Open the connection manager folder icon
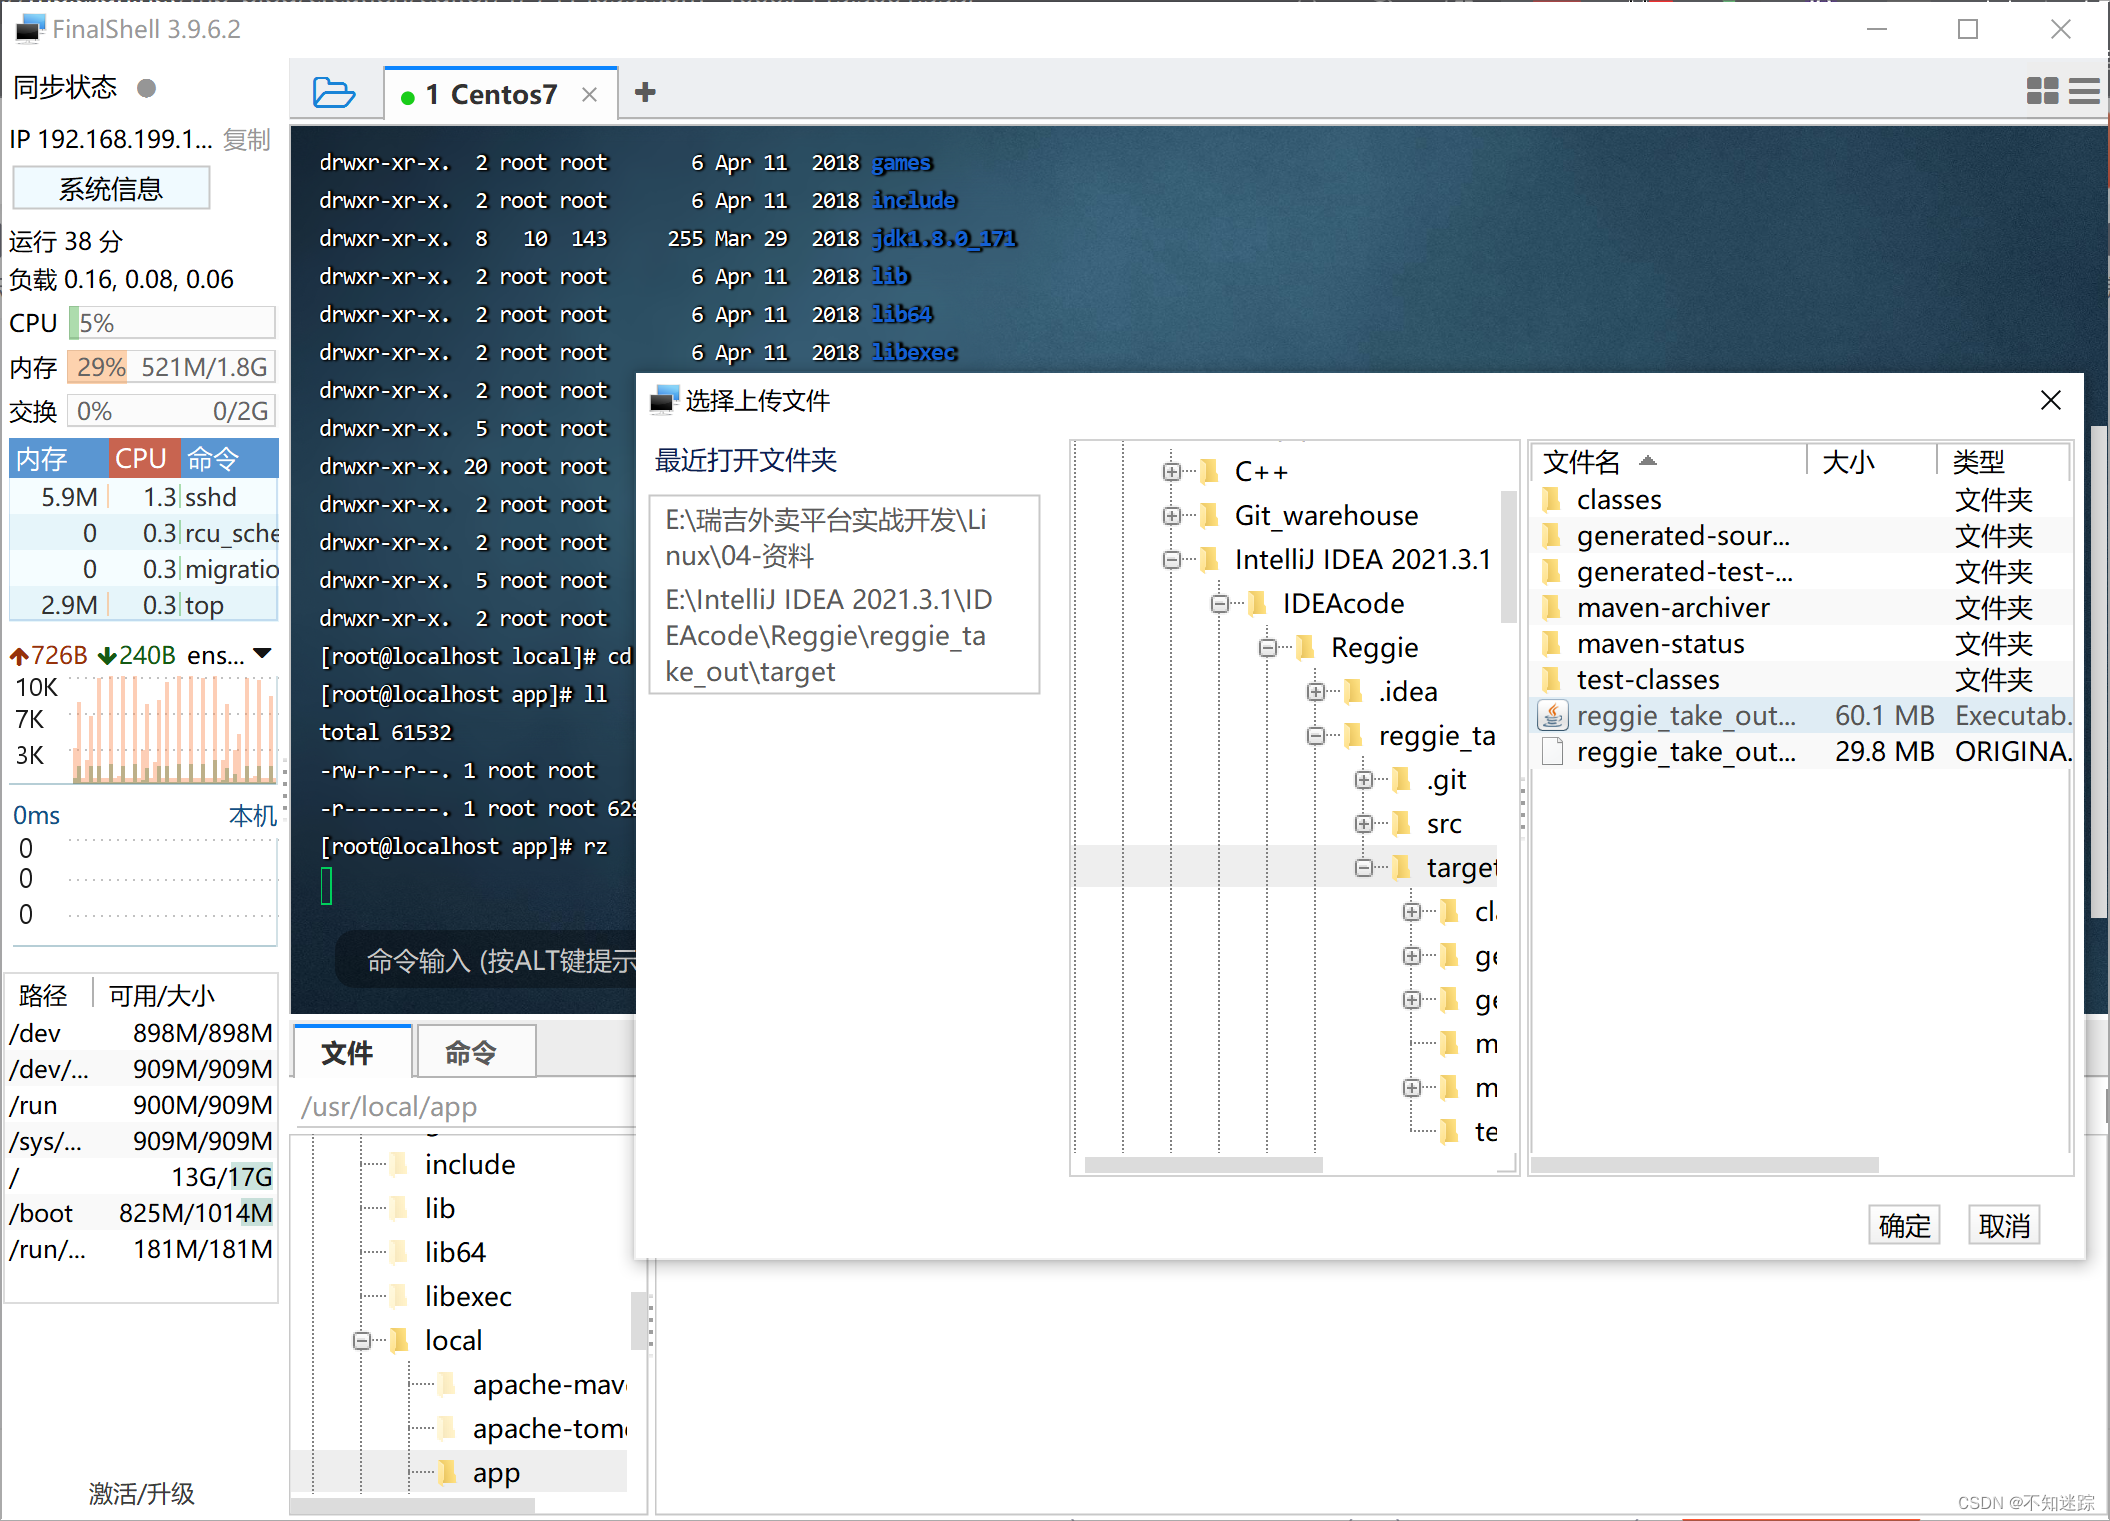The height and width of the screenshot is (1521, 2110). pyautogui.click(x=334, y=92)
